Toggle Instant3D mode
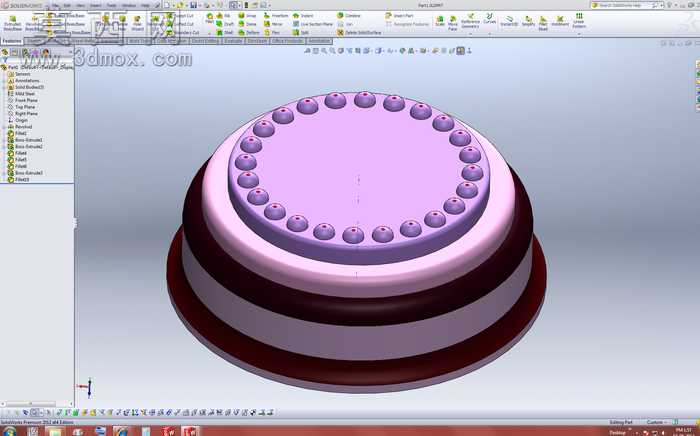Viewport: 700px width, 436px height. point(509,21)
